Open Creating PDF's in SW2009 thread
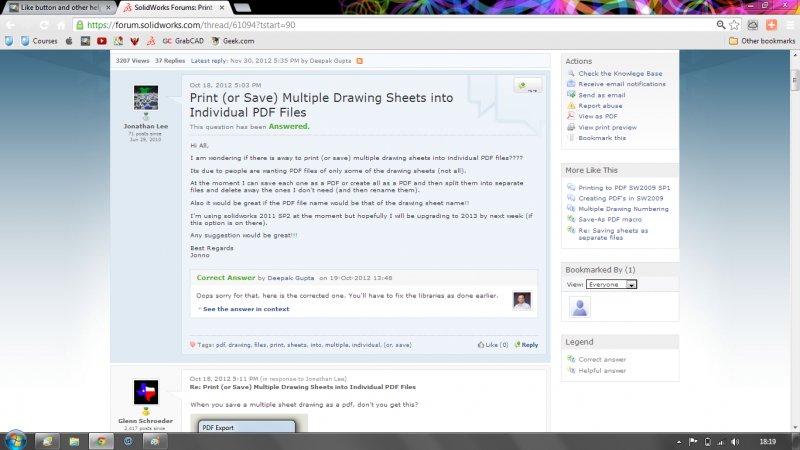 coord(621,198)
